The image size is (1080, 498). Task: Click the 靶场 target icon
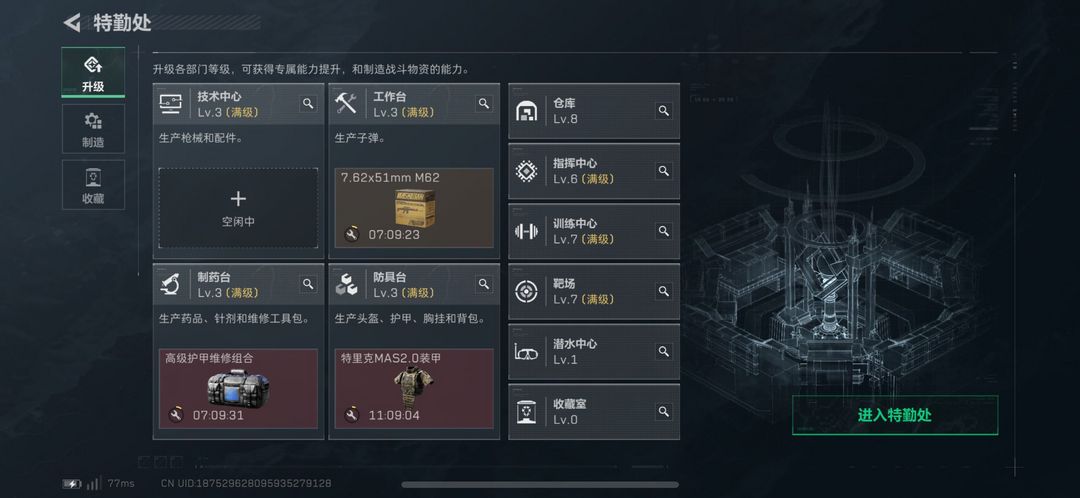pos(527,291)
